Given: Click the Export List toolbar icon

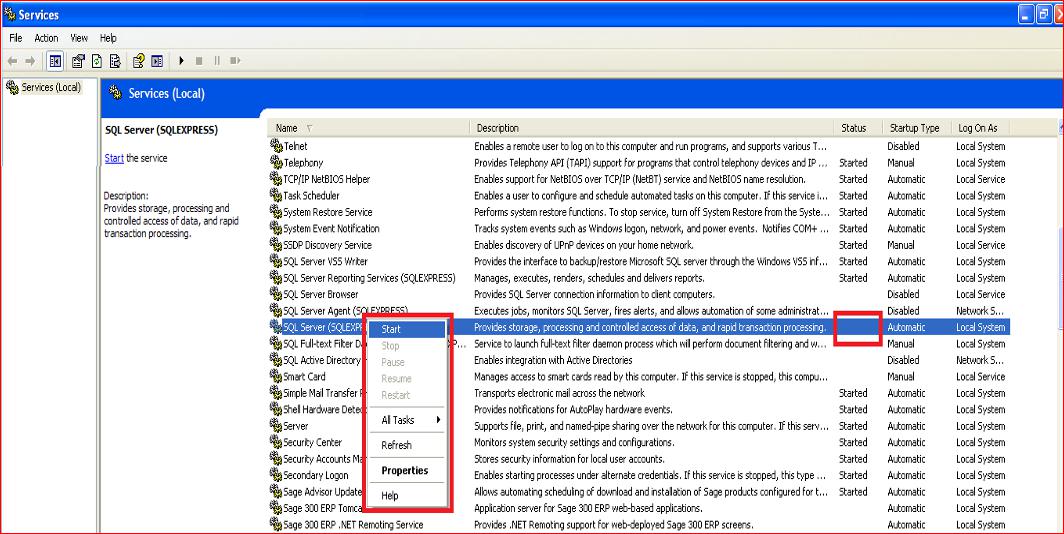Looking at the screenshot, I should coord(115,61).
